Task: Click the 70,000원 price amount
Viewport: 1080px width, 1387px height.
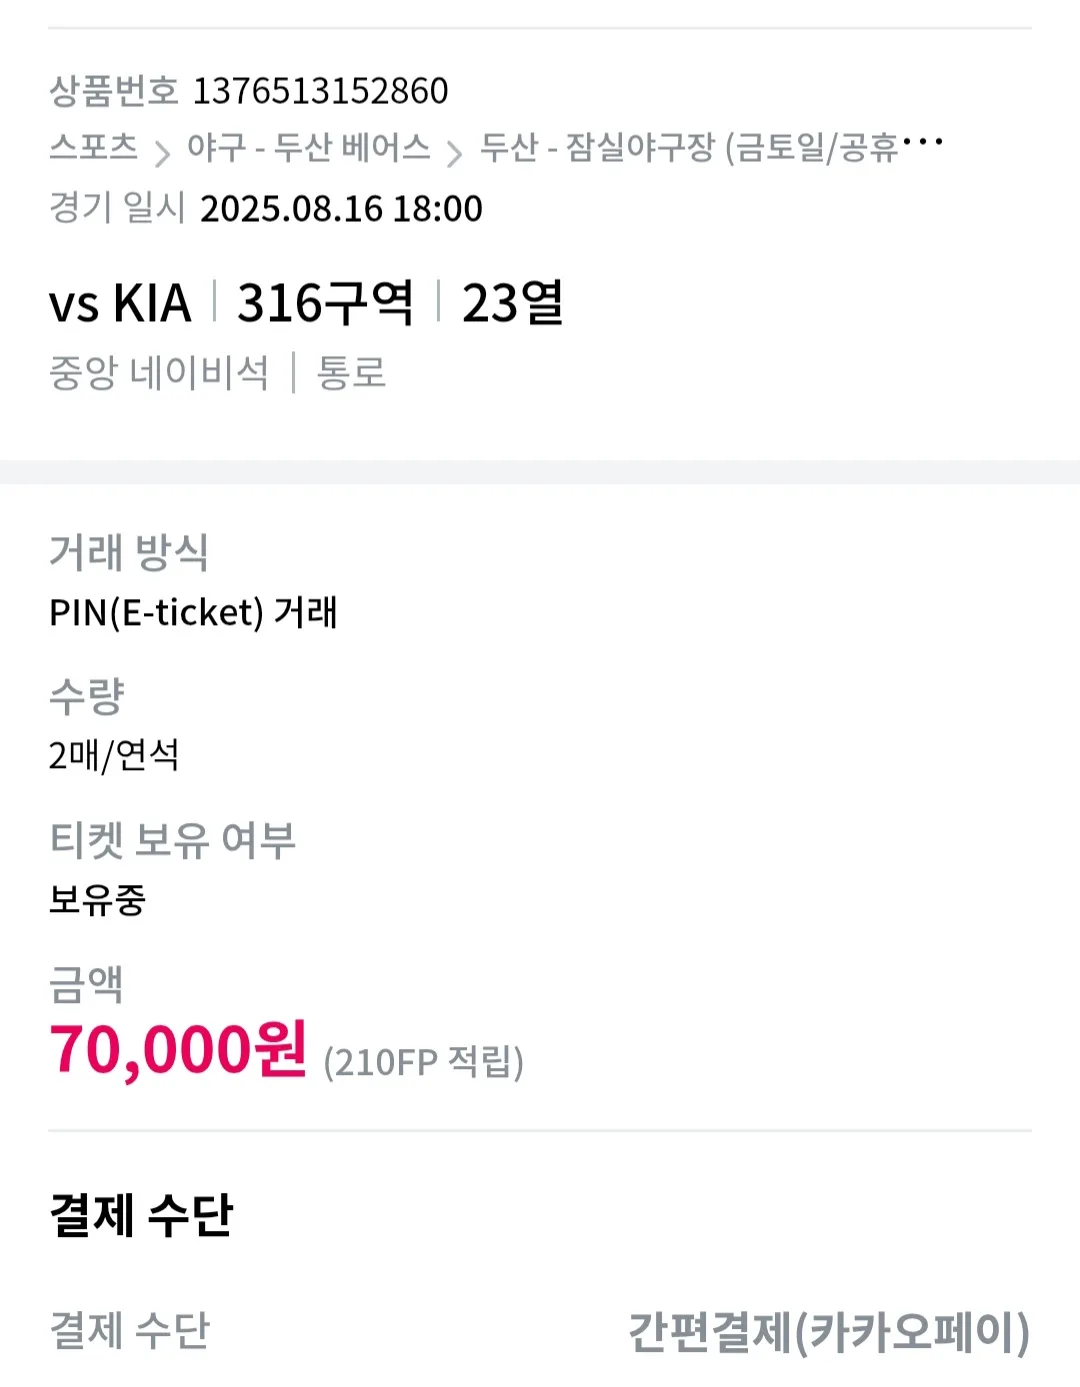Action: tap(178, 1050)
